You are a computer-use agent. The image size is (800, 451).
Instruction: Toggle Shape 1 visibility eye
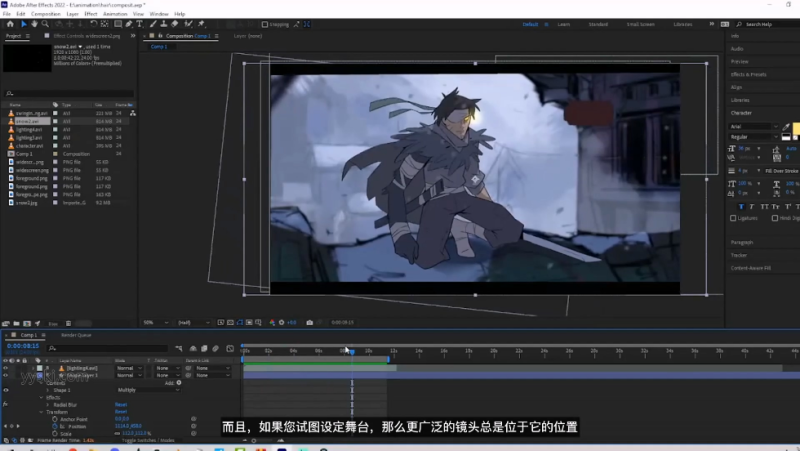pos(6,390)
